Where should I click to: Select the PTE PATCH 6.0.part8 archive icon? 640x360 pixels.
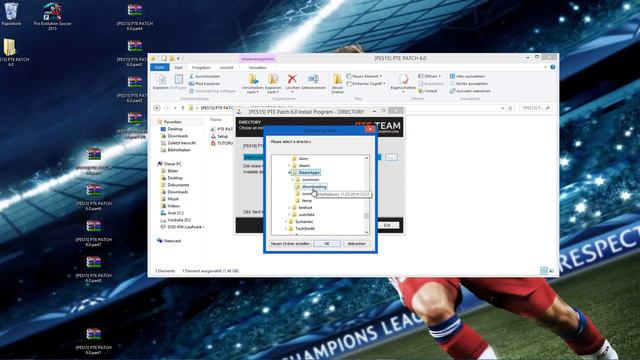coord(93,269)
